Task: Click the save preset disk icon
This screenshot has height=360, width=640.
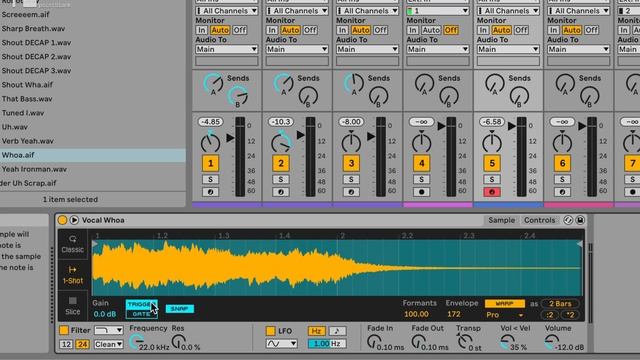Action: click(x=580, y=220)
